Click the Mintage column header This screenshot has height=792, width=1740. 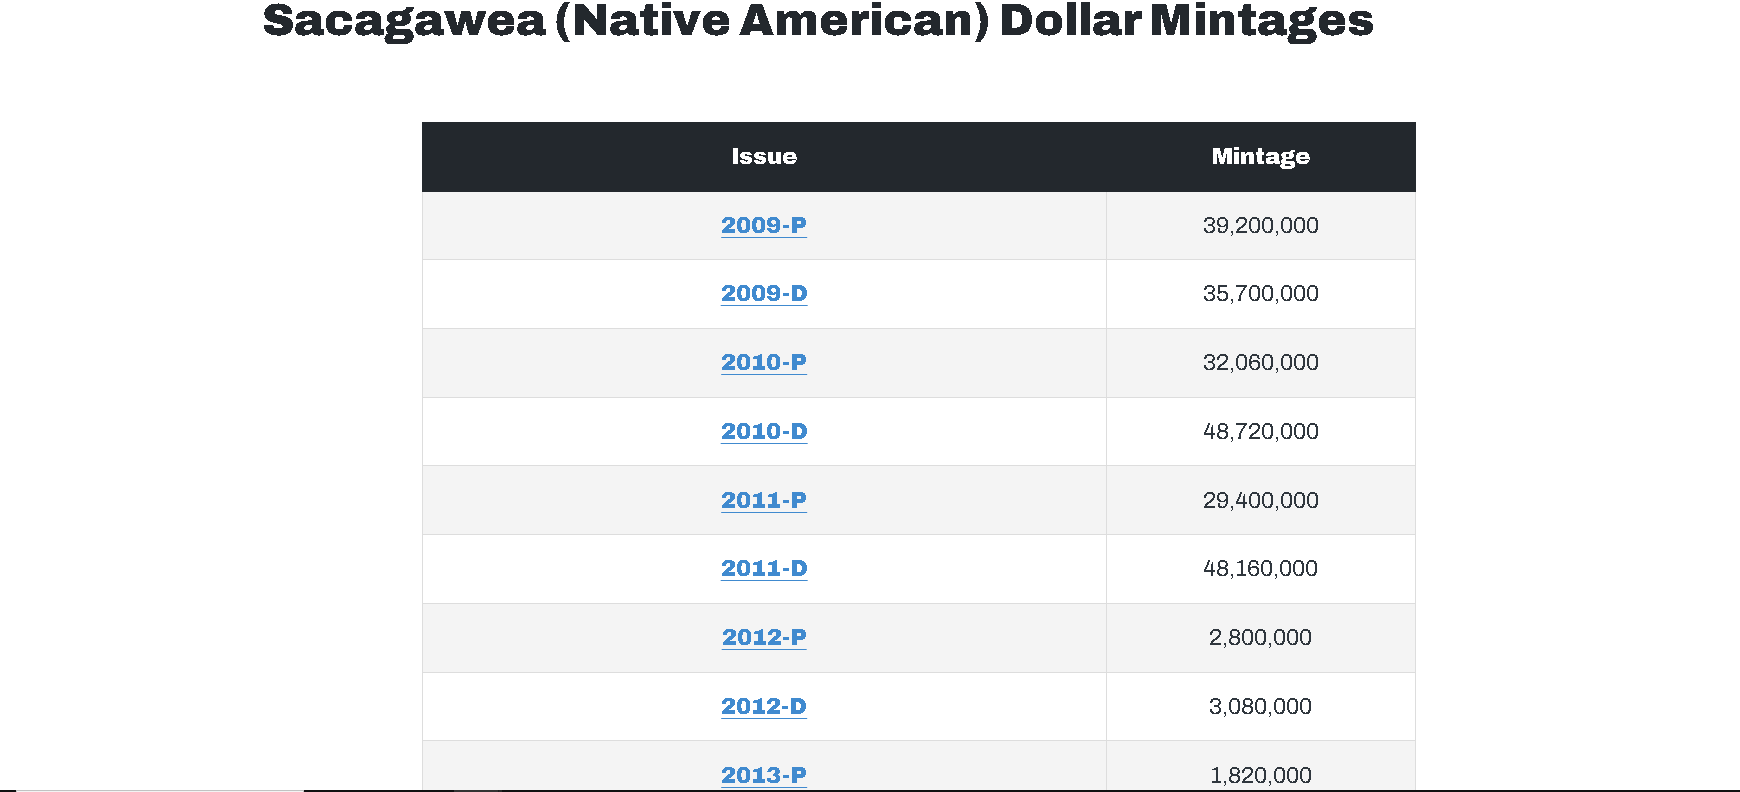(x=1260, y=156)
